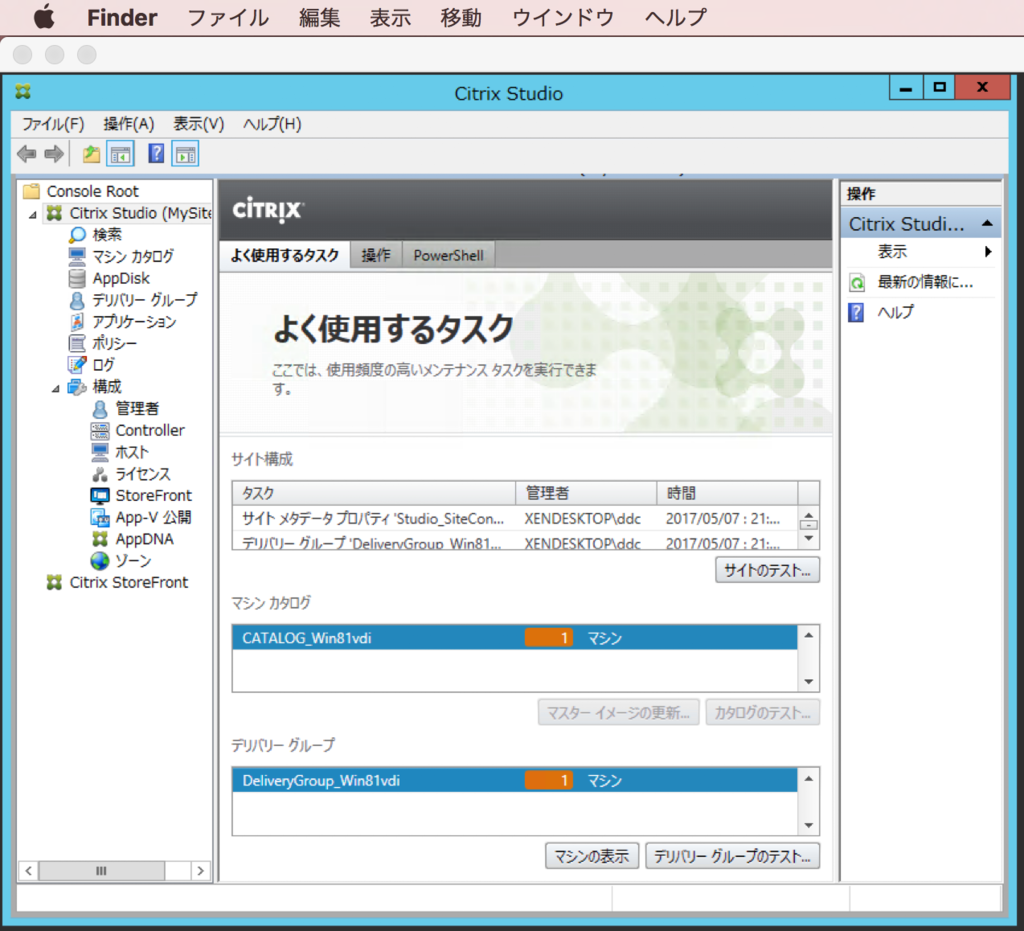1024x931 pixels.
Task: Select 管理者 under 構成
Action: pyautogui.click(x=137, y=408)
